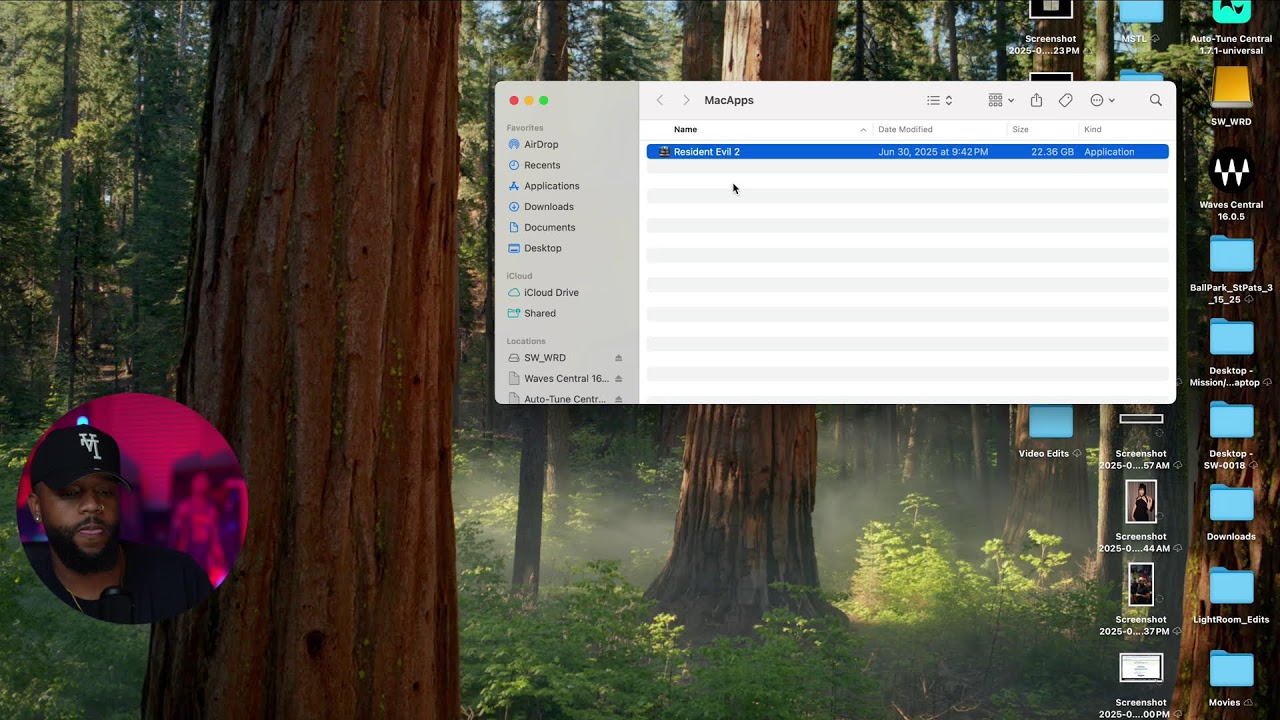1280x720 pixels.
Task: Open the Group By grid dropdown
Action: (x=1001, y=100)
